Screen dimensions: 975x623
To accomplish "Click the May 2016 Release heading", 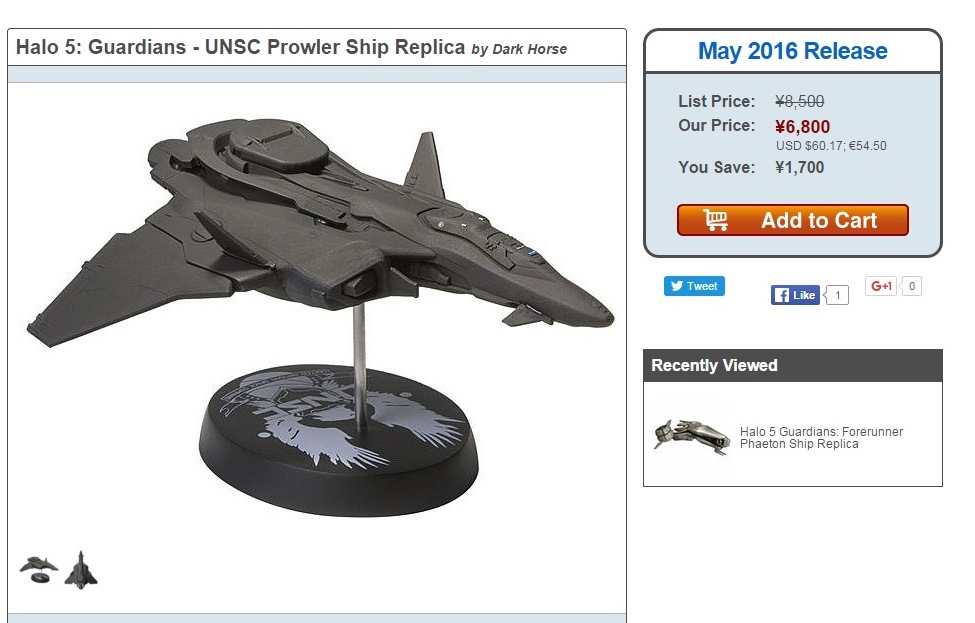I will click(793, 51).
